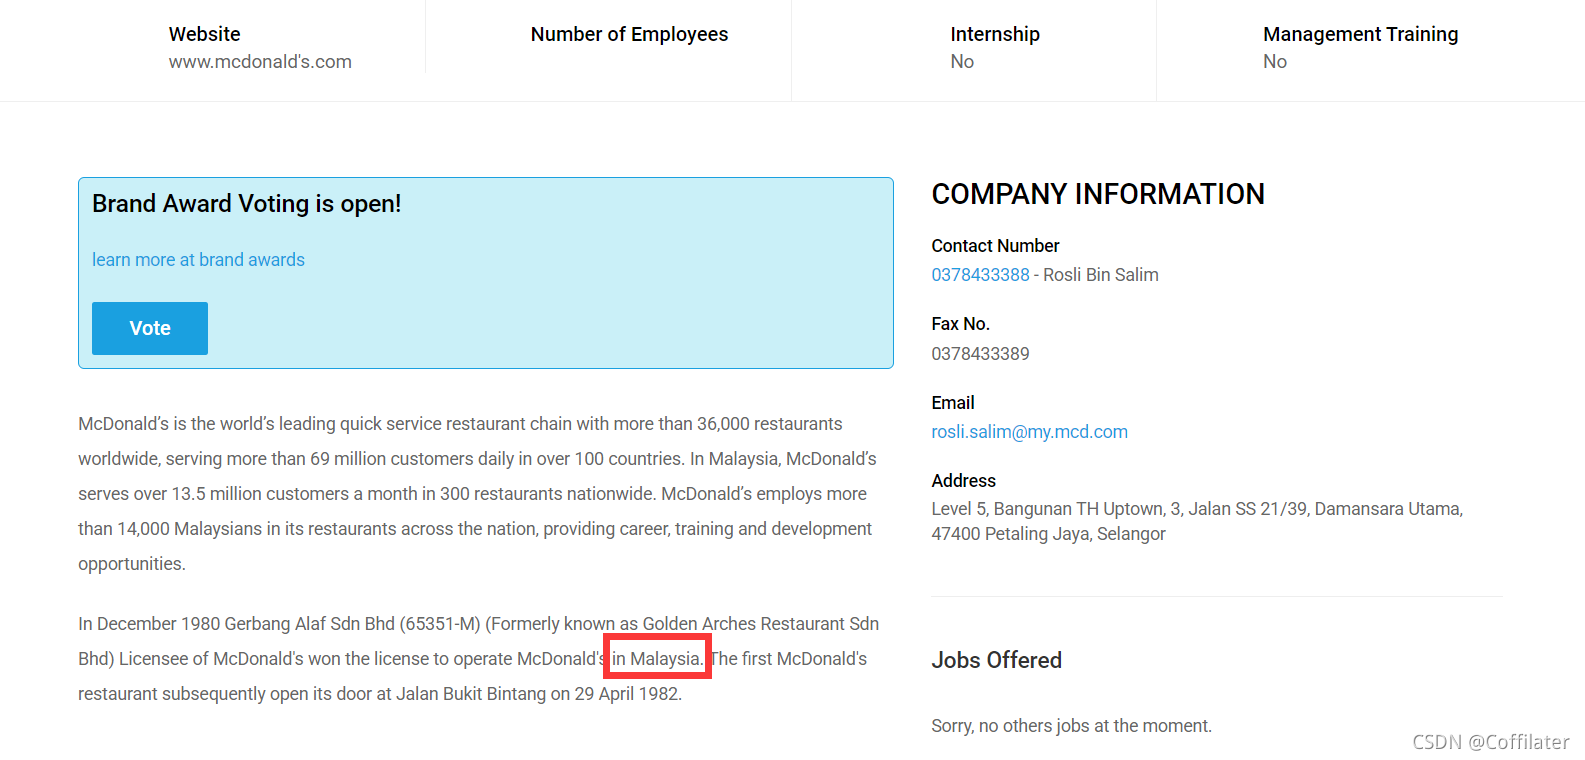Image resolution: width=1585 pixels, height=760 pixels.
Task: Open the 'learn more at brand awards' link
Action: coord(198,260)
